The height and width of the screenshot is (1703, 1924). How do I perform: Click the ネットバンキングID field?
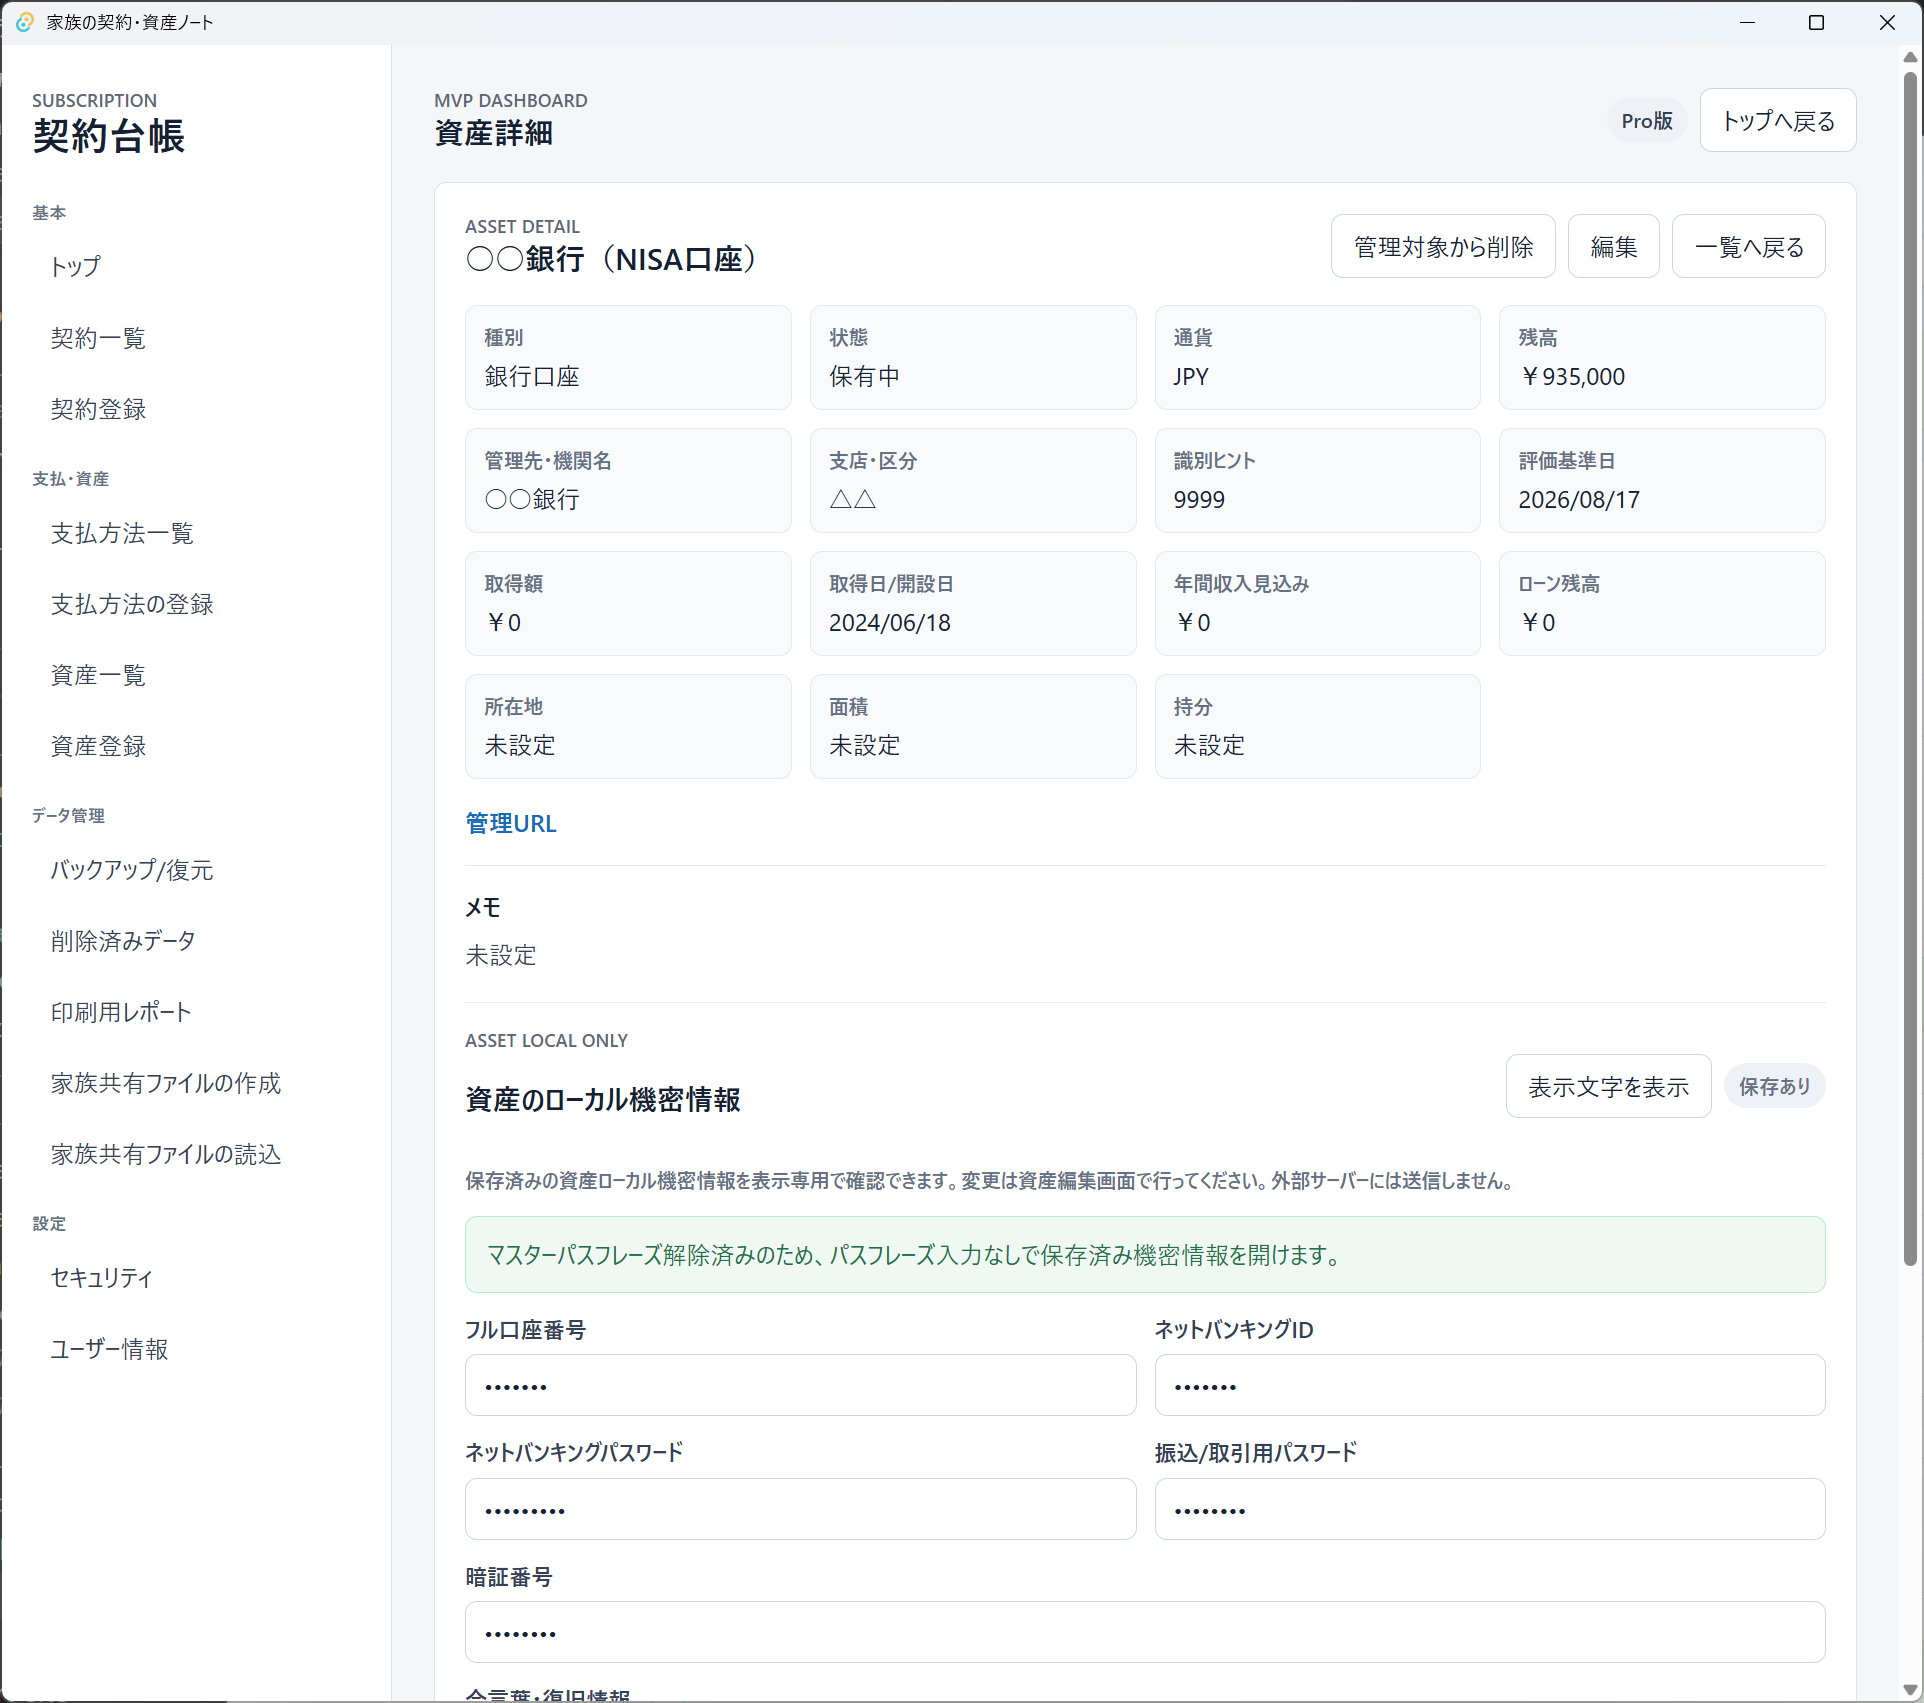tap(1490, 1385)
